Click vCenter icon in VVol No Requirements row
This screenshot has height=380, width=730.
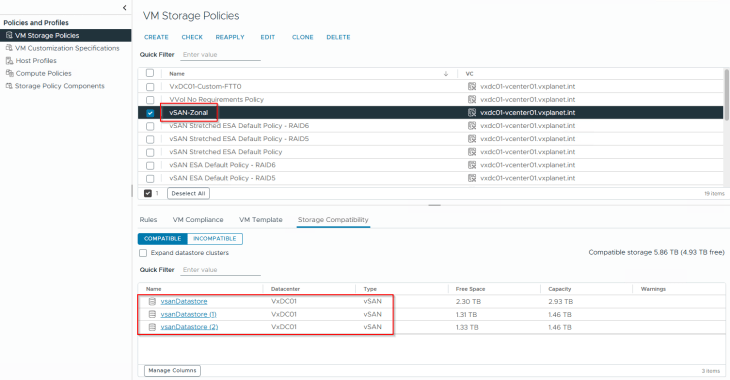pyautogui.click(x=472, y=99)
